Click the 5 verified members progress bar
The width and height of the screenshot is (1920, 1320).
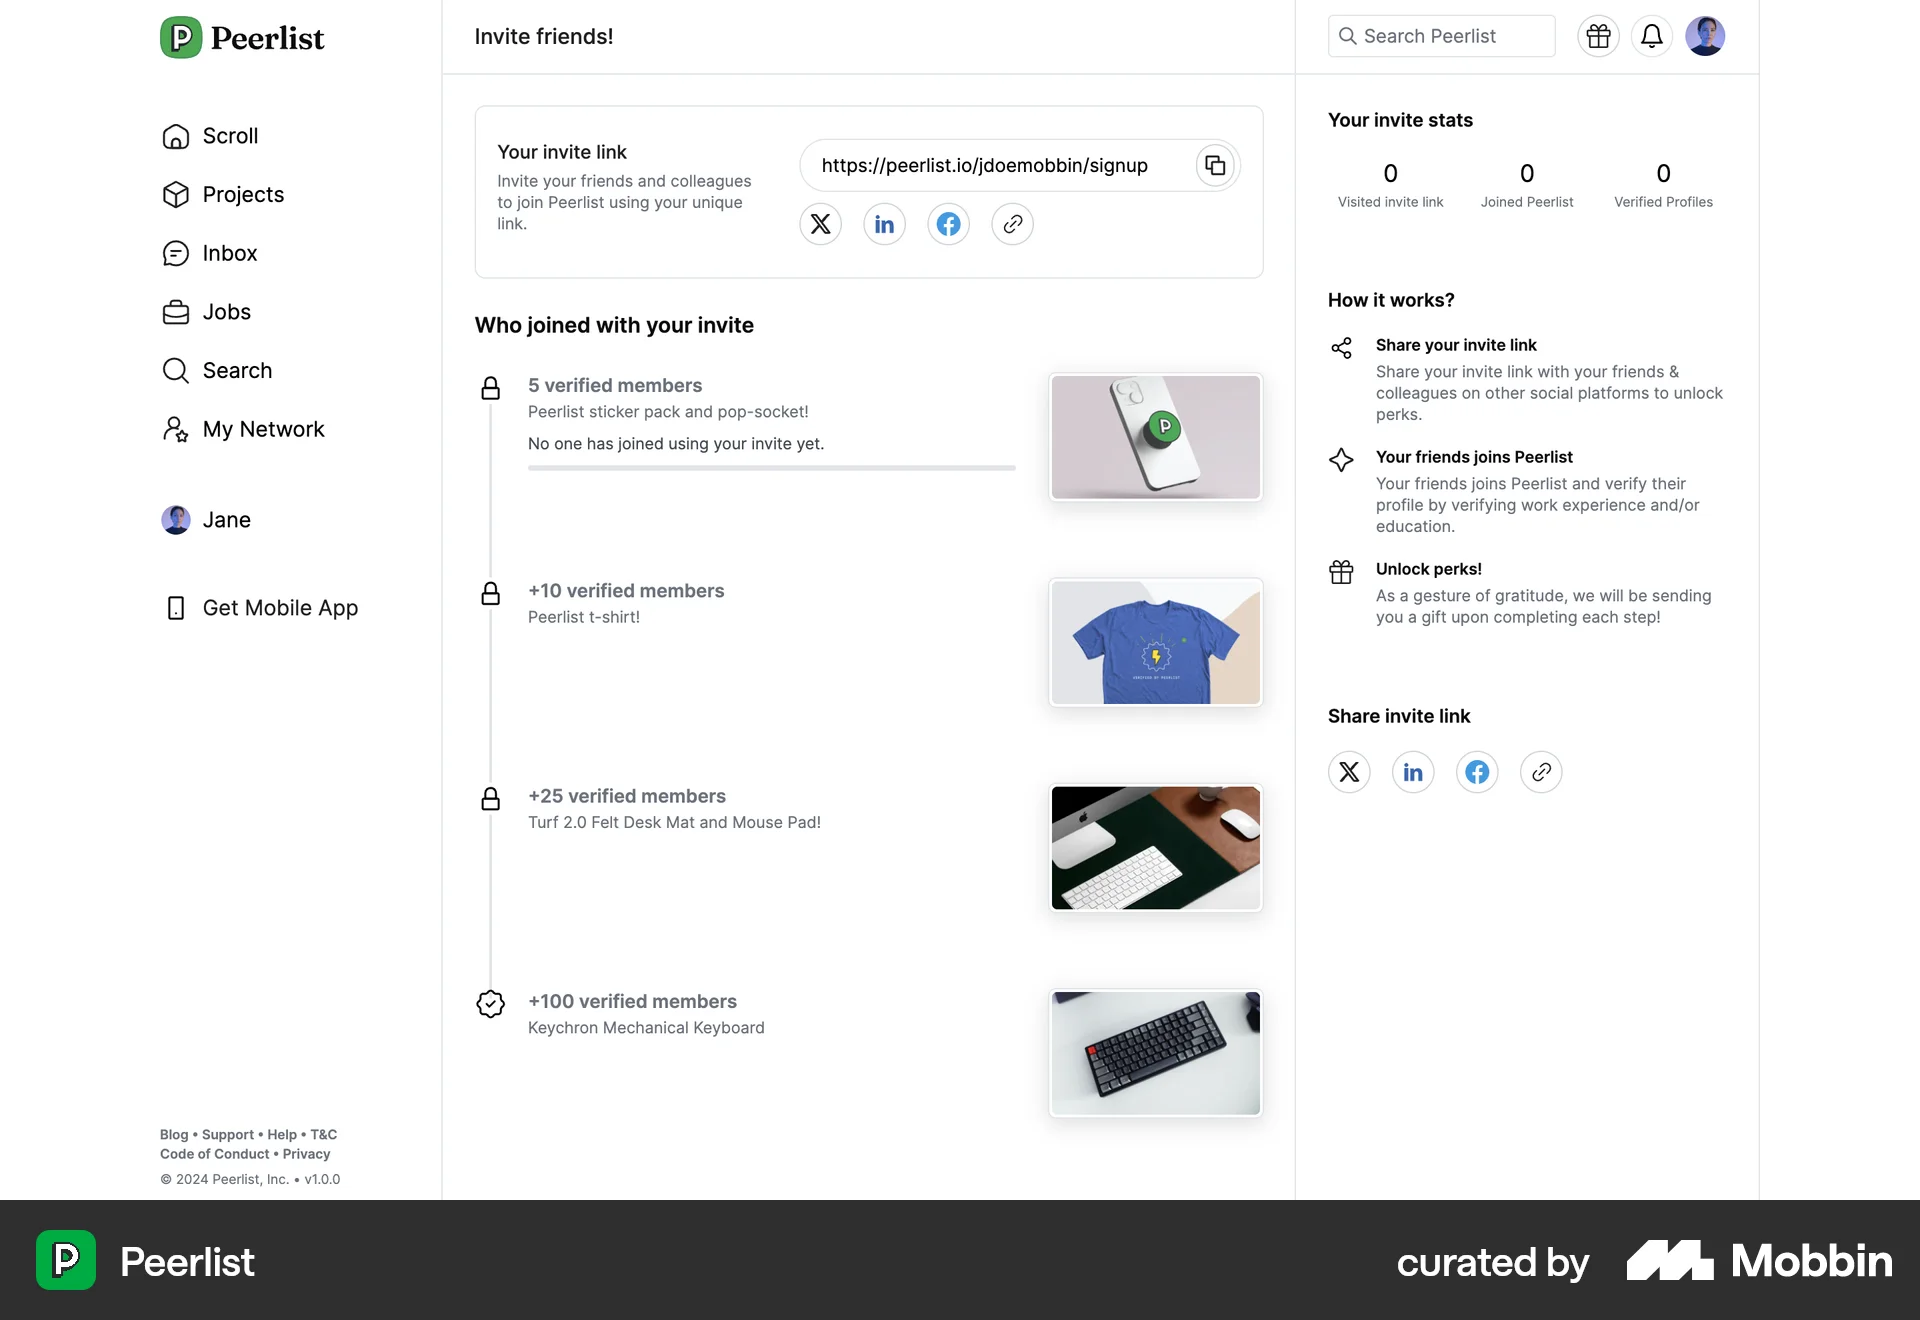770,468
